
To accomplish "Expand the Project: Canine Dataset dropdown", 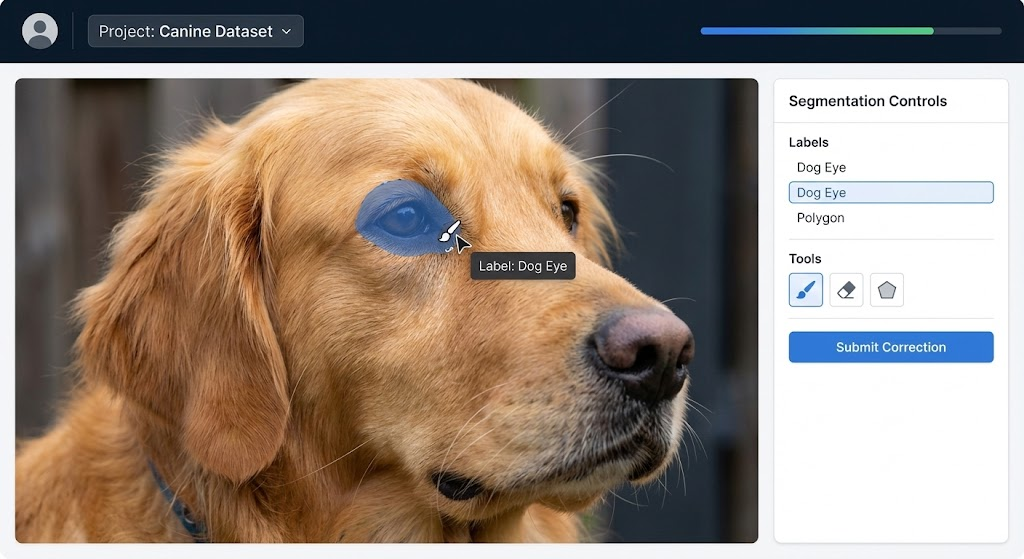I will 195,31.
